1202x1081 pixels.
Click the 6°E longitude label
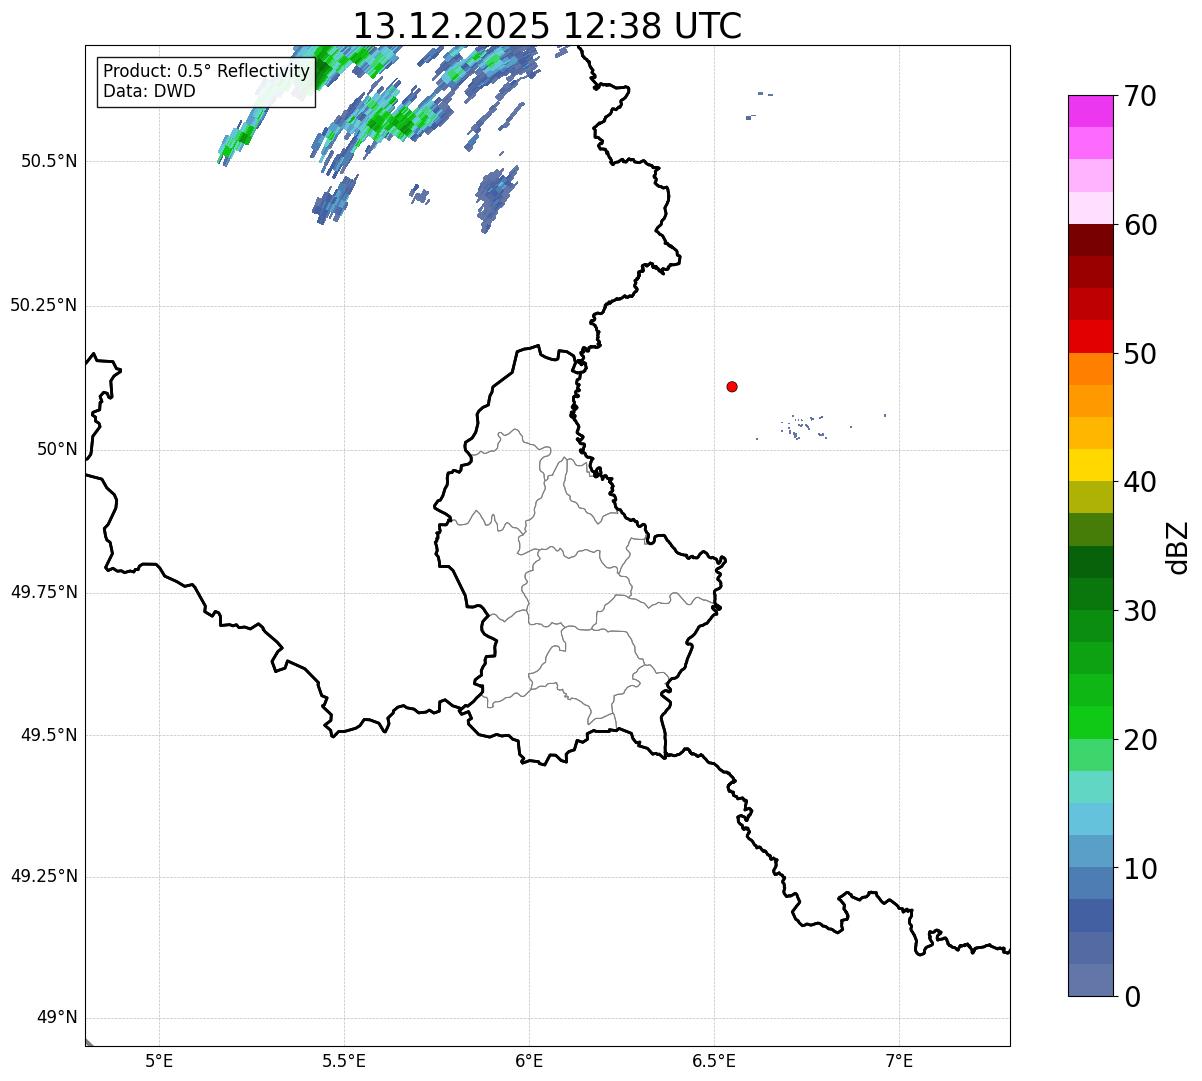tap(529, 1061)
